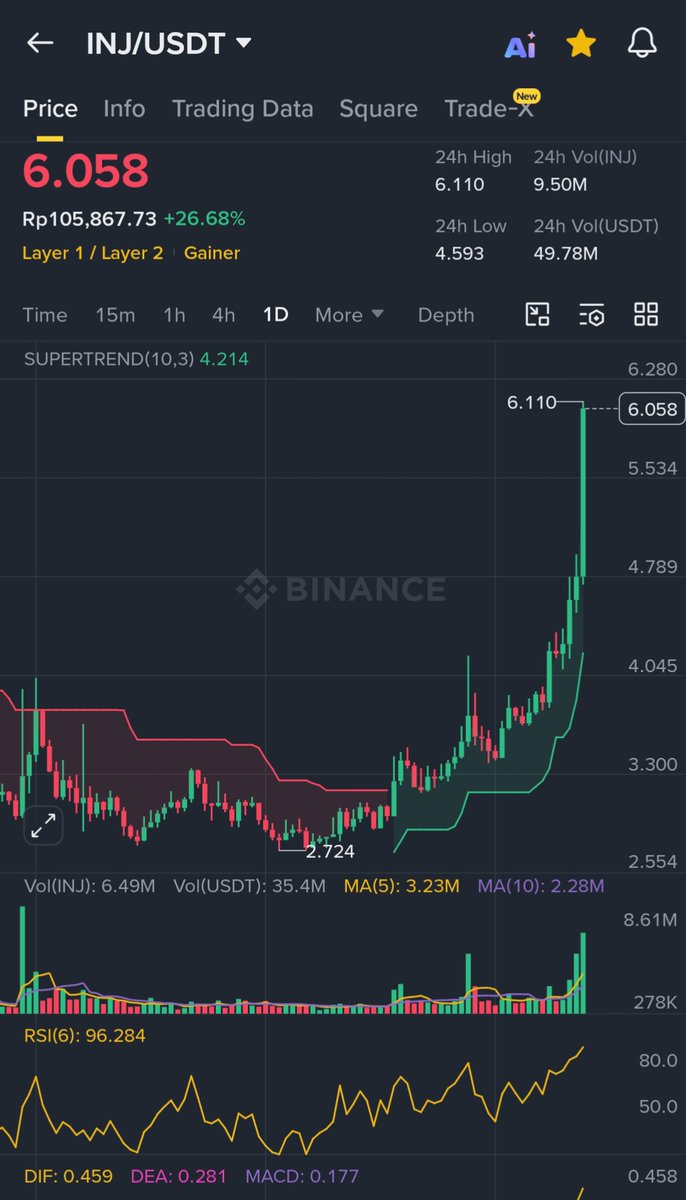Open the chart drawing tools icon
Viewport: 686px width, 1200px height.
point(538,315)
